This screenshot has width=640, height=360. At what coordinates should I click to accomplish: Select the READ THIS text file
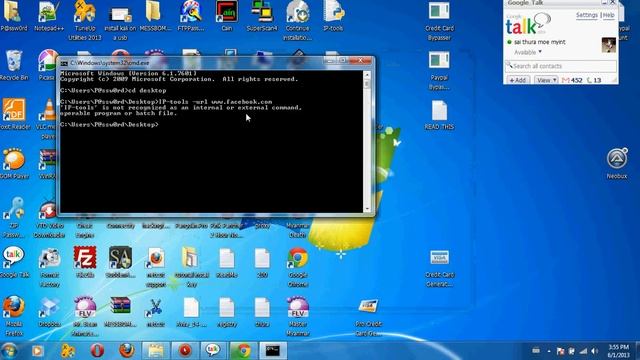(x=439, y=115)
